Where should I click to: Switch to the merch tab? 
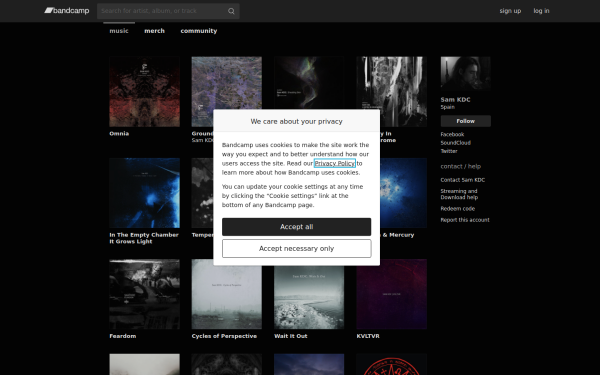[155, 31]
